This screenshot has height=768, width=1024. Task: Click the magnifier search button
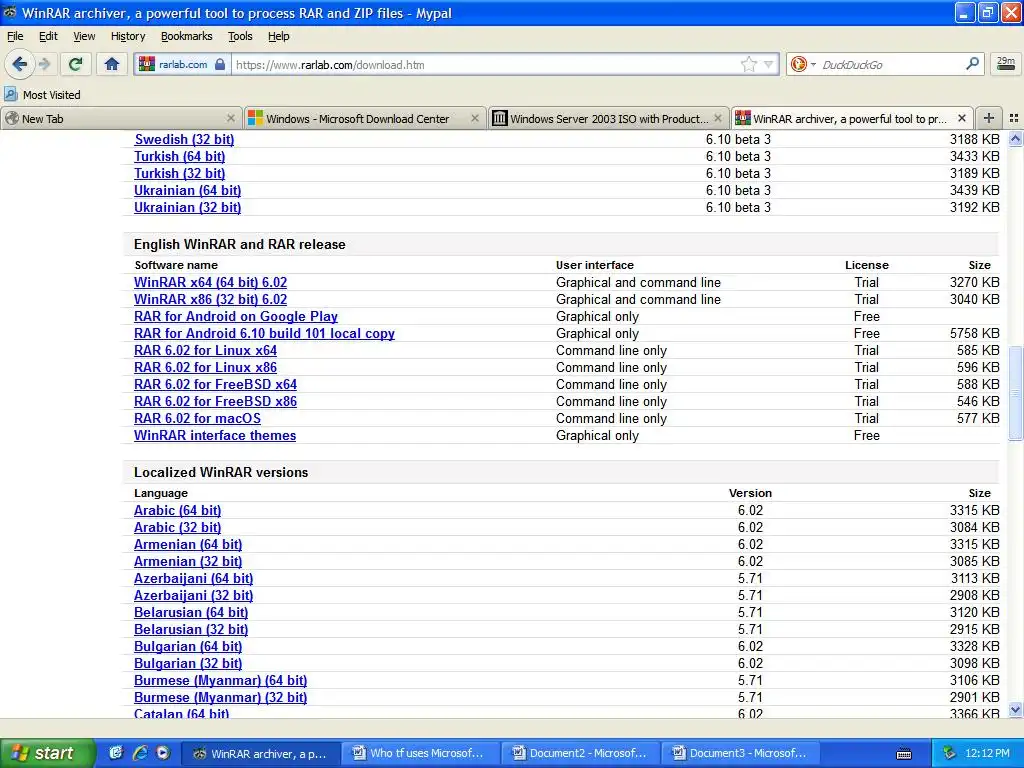tap(972, 64)
